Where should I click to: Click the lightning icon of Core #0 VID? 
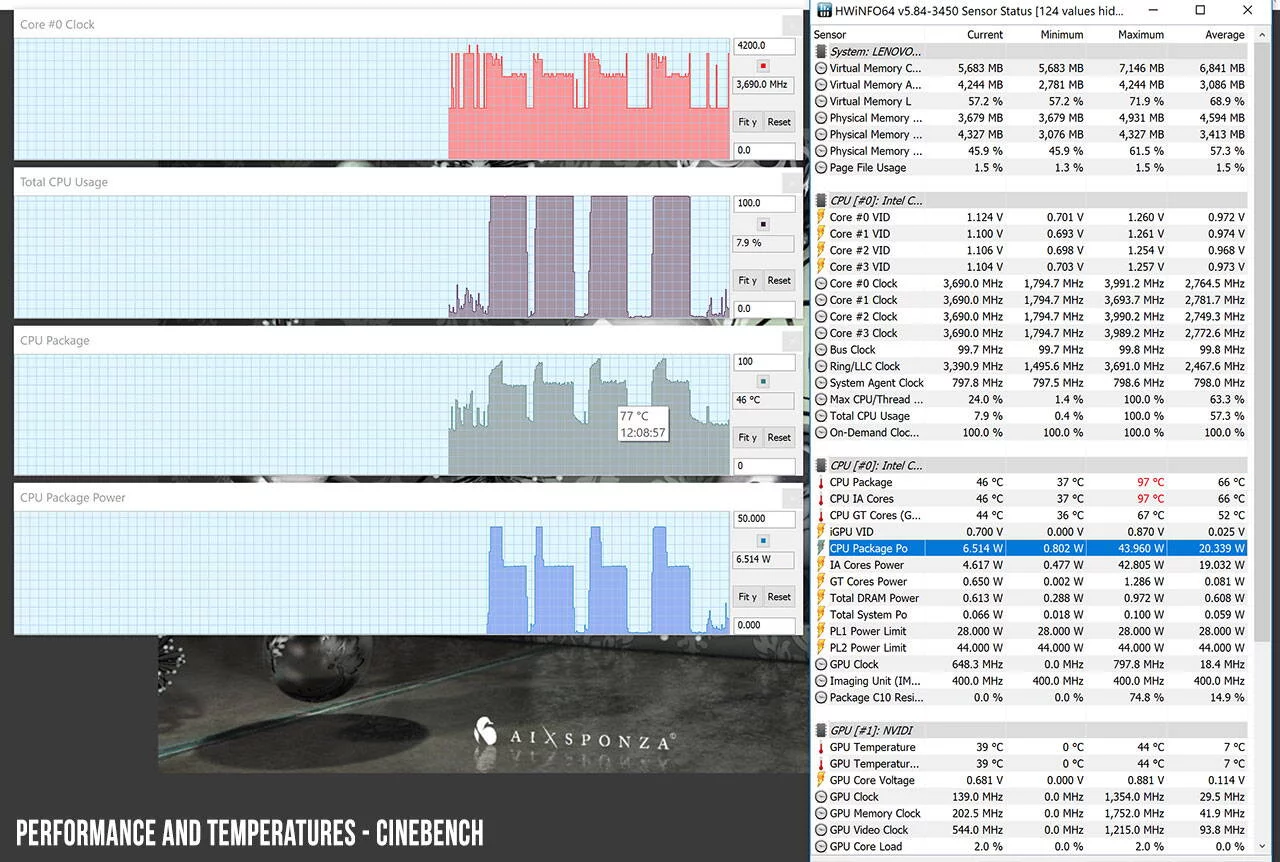[x=821, y=217]
